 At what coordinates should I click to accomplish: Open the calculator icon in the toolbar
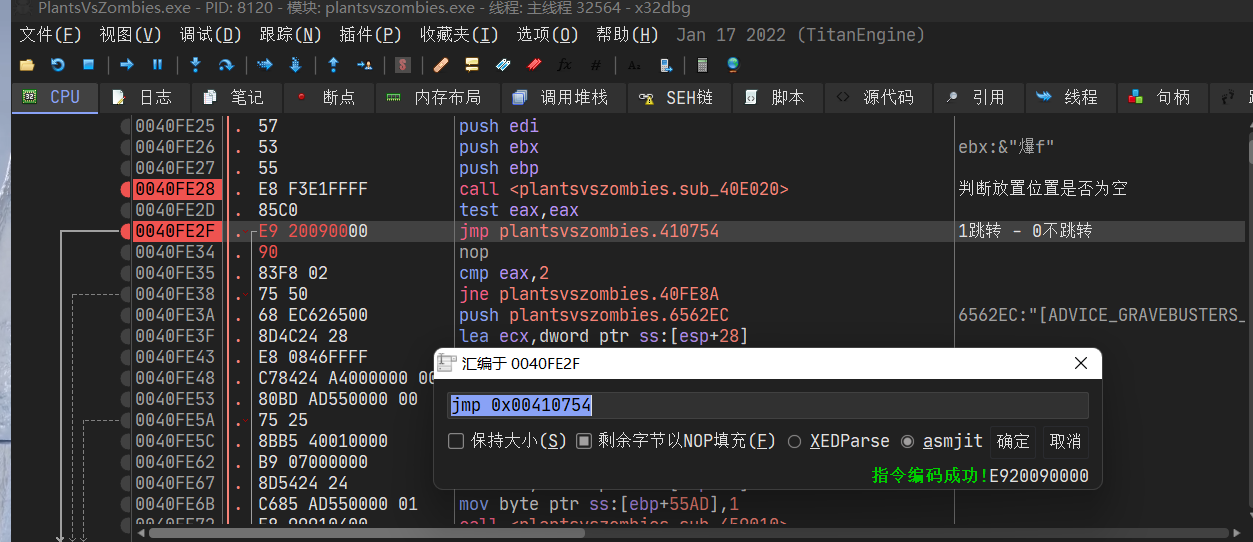[702, 65]
